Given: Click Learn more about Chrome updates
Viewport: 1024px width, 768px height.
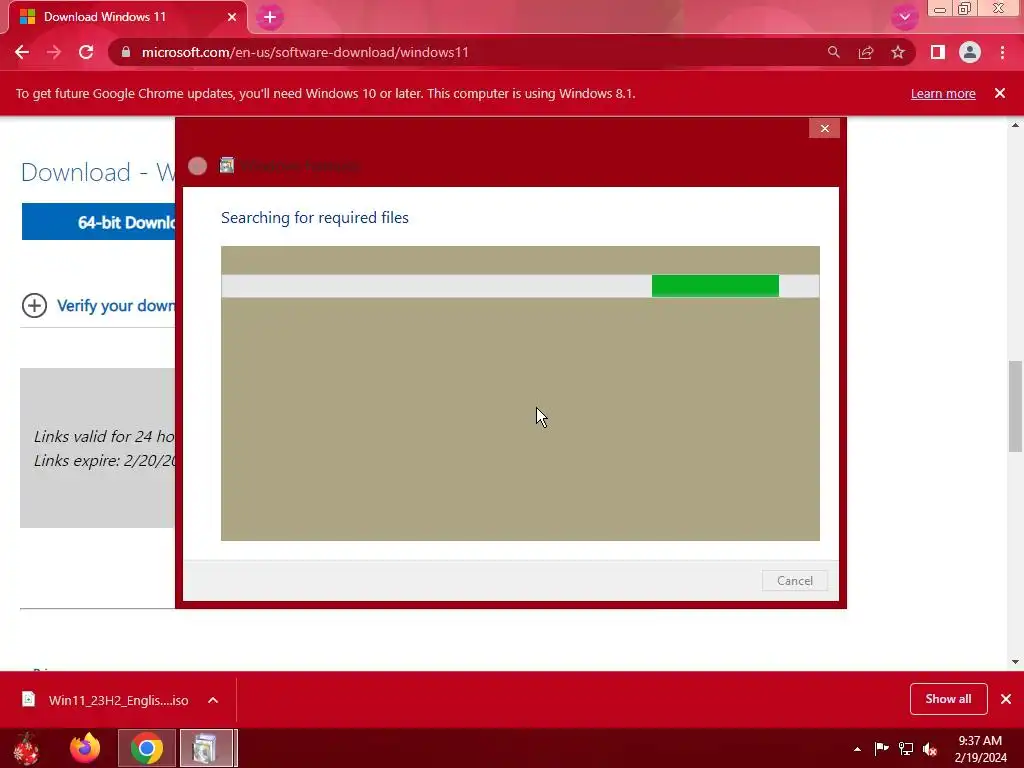Looking at the screenshot, I should pyautogui.click(x=943, y=93).
